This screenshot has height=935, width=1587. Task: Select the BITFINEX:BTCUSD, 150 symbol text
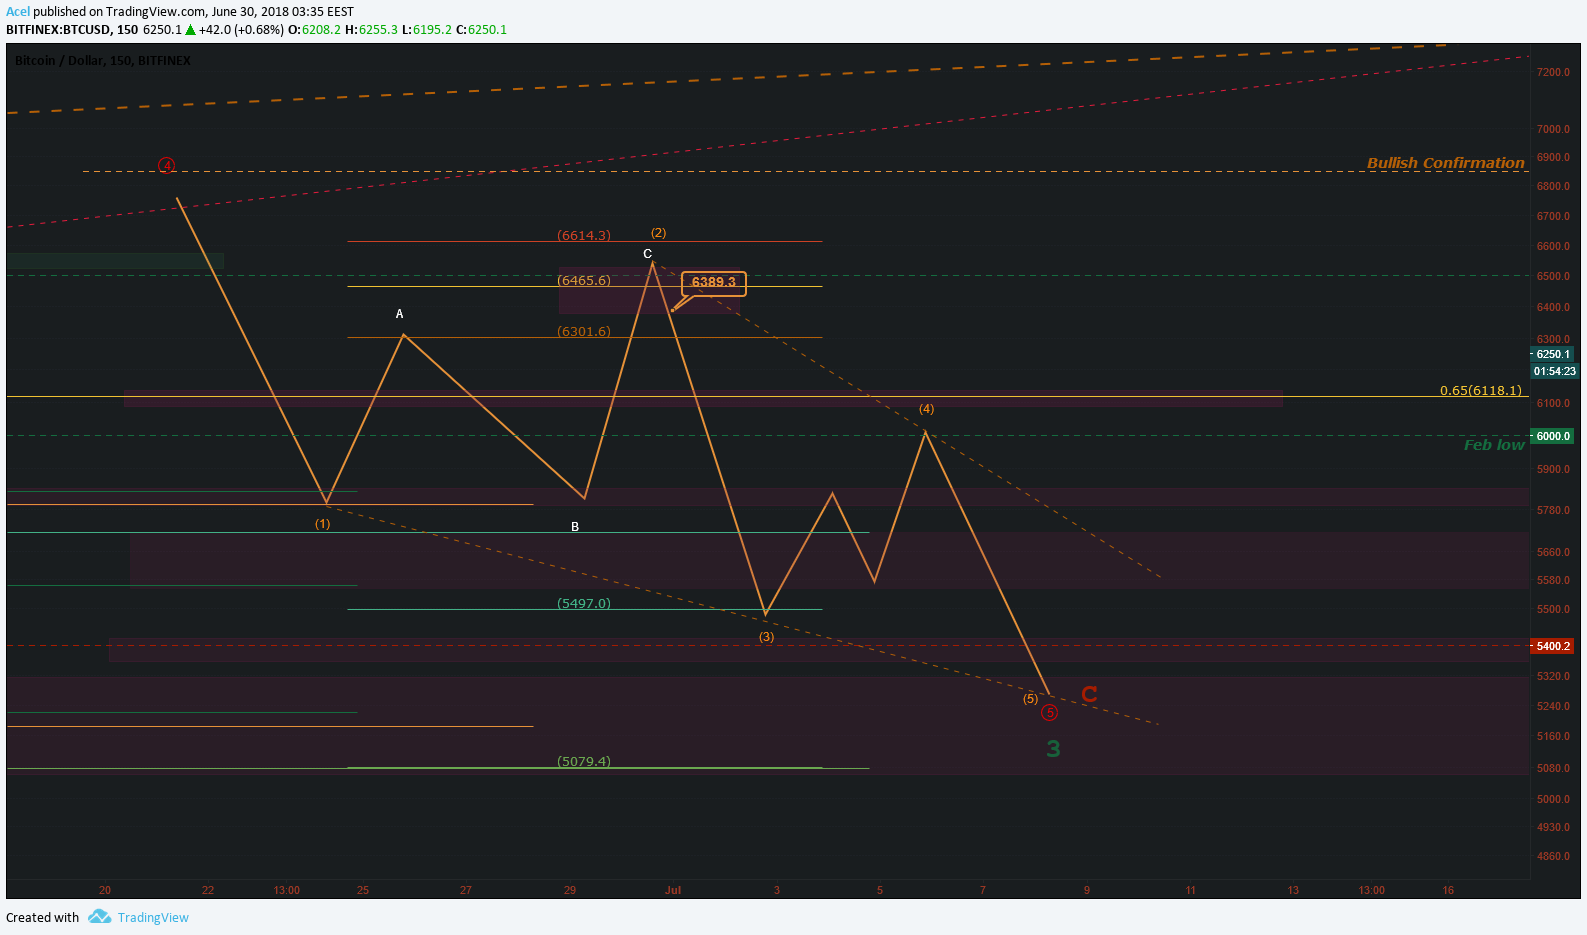click(x=72, y=30)
